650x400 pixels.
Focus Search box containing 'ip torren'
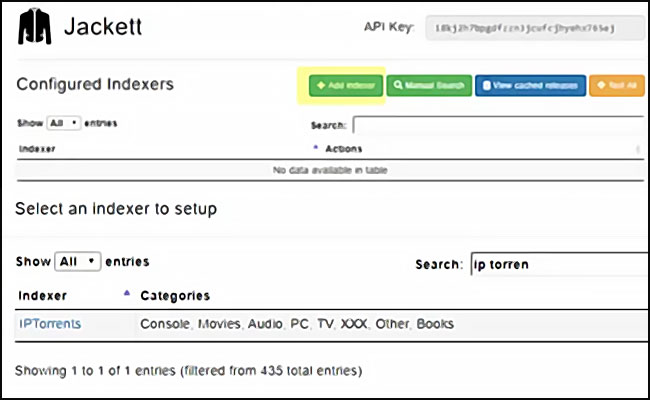[x=560, y=264]
